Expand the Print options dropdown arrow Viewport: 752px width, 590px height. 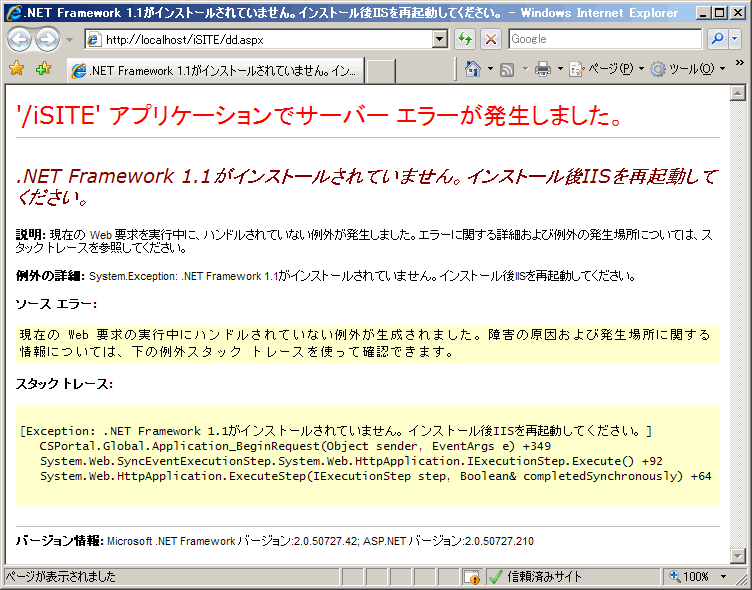coord(560,70)
